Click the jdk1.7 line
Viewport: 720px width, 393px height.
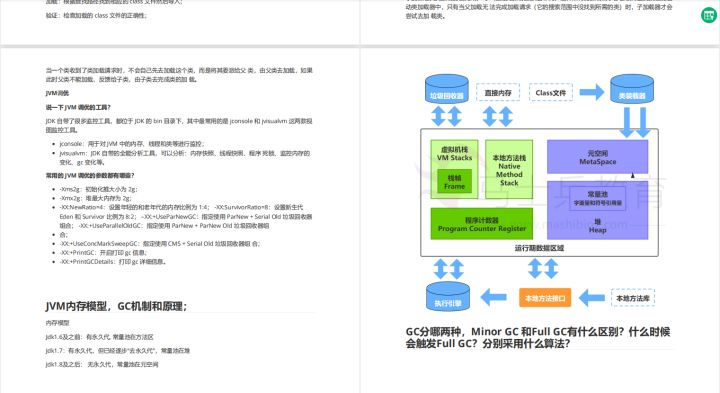click(118, 350)
